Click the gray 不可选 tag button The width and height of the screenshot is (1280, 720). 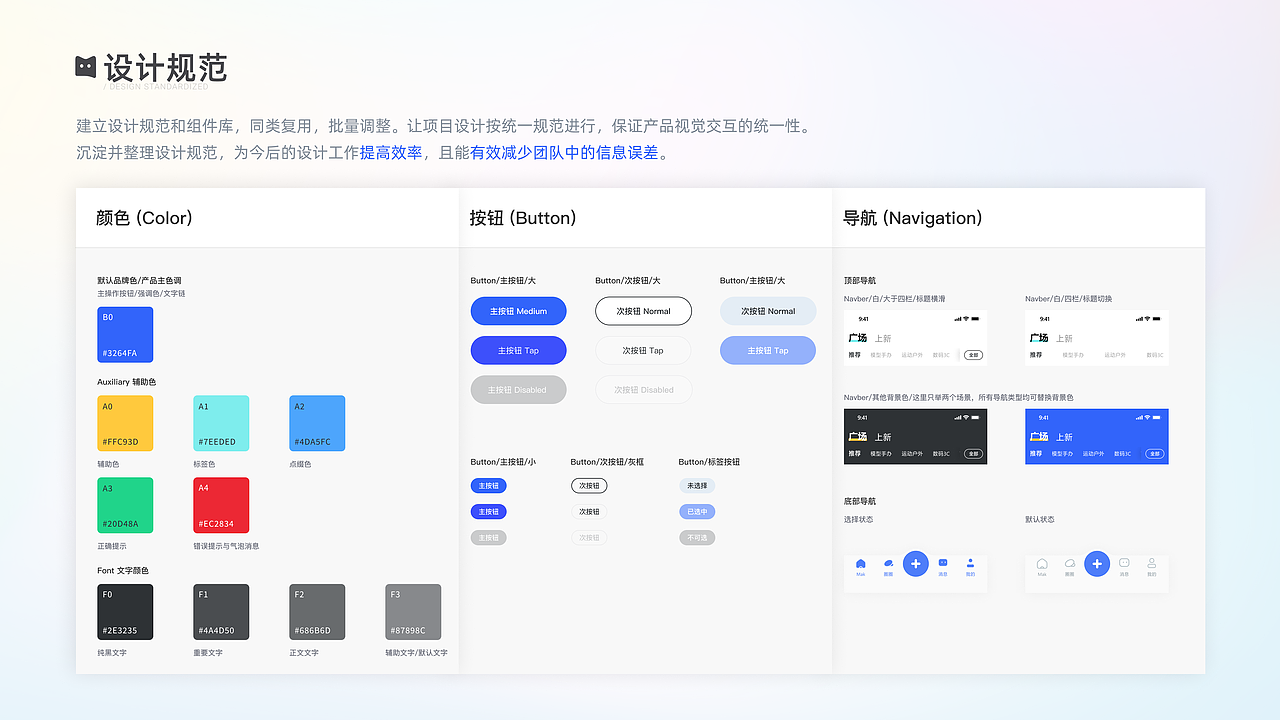coord(697,537)
